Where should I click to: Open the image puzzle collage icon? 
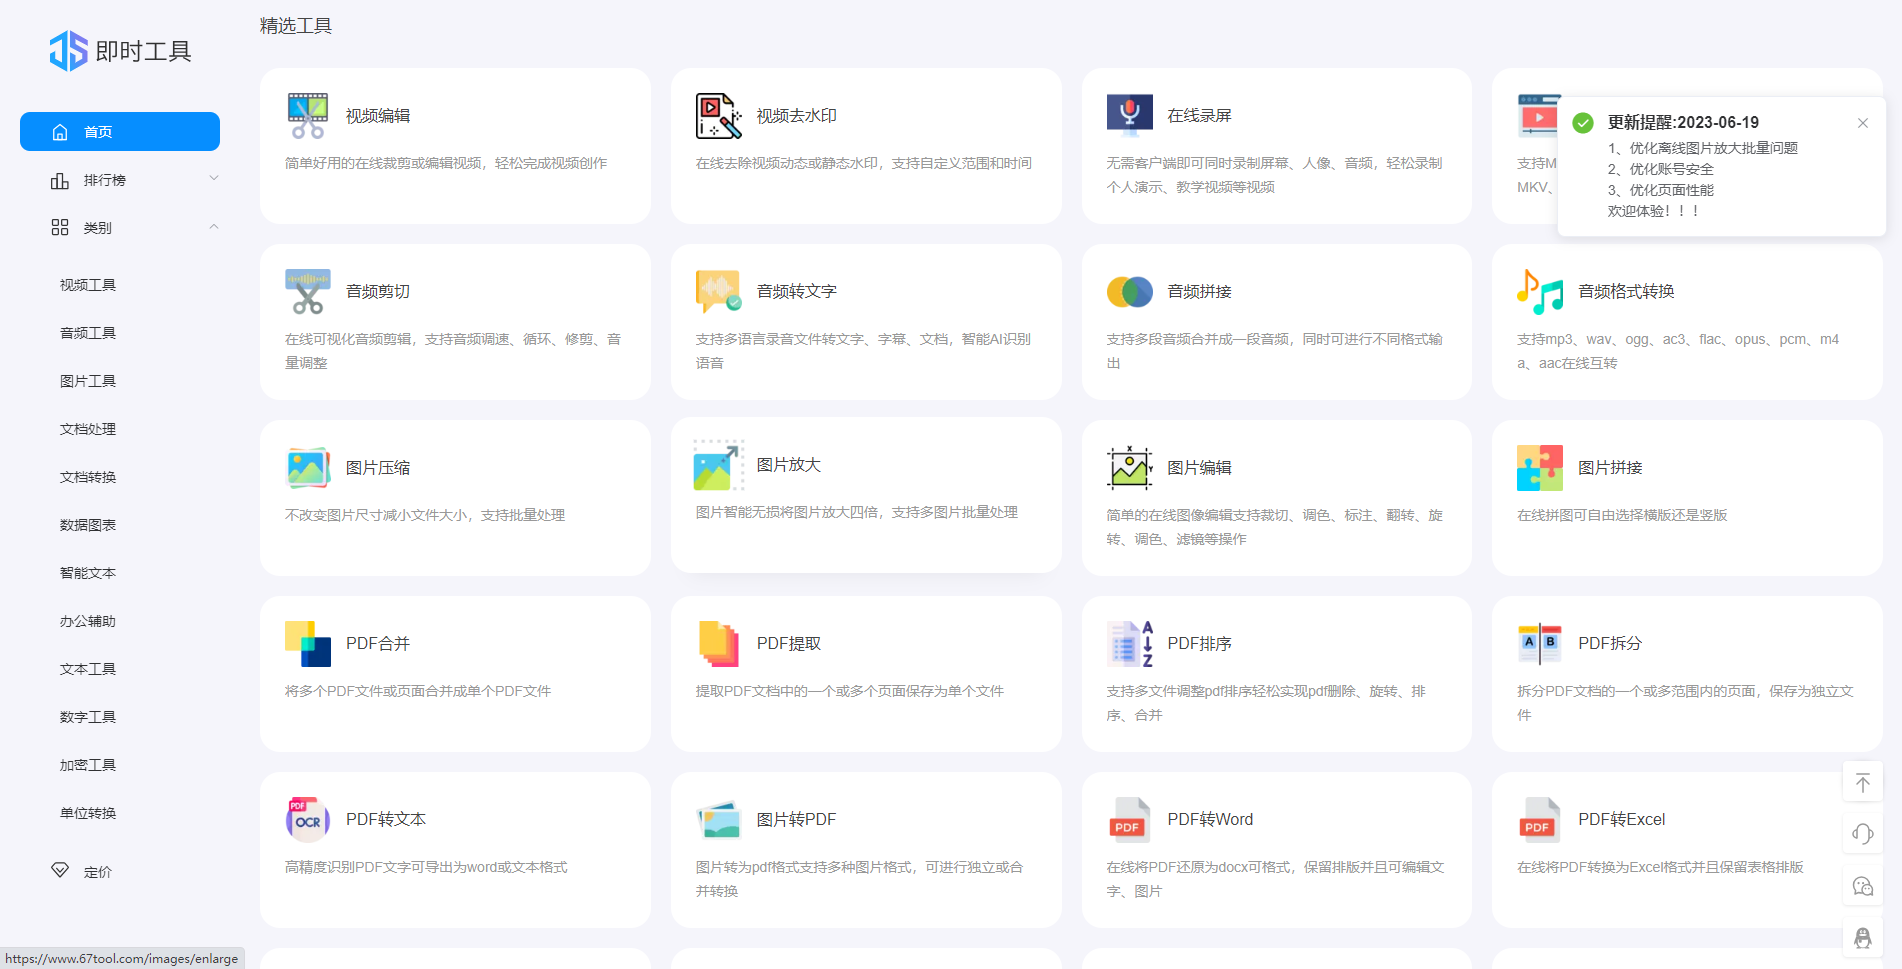click(x=1539, y=468)
